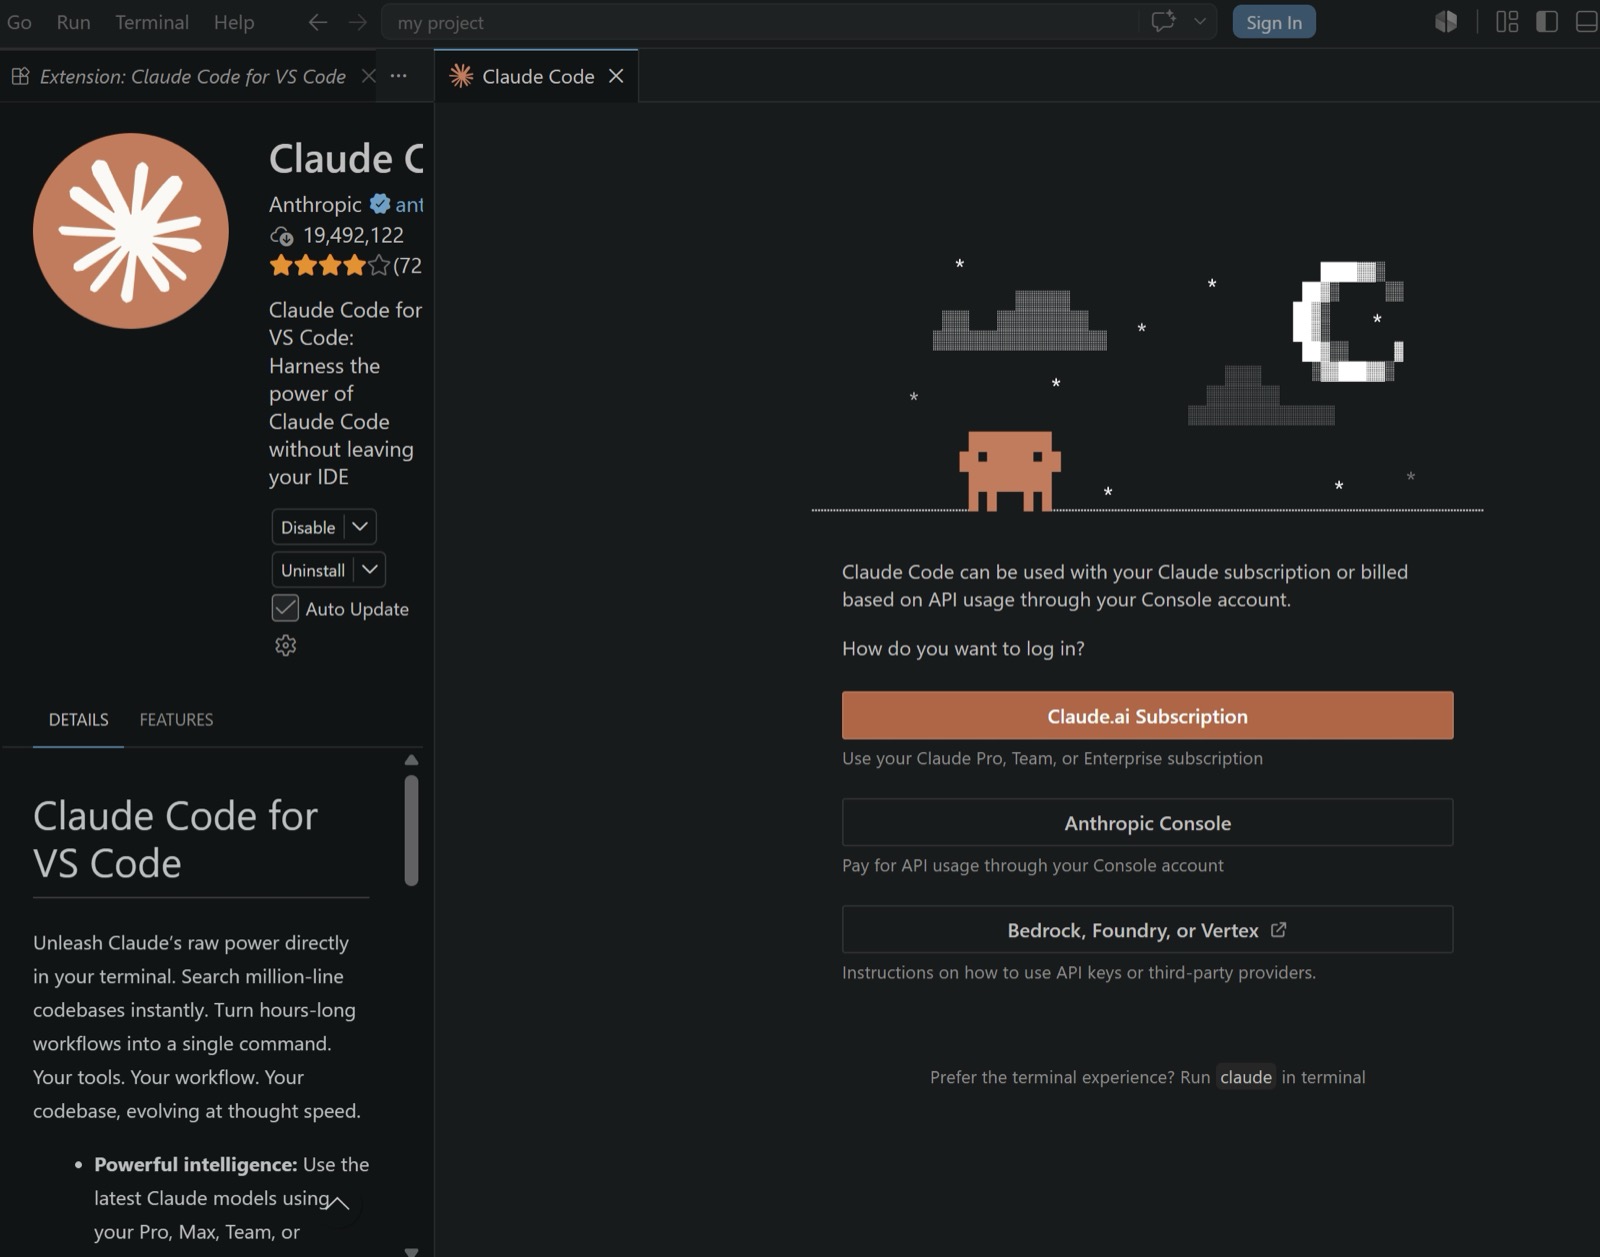
Task: Switch to the Extension: Claude Code tab
Action: 192,76
